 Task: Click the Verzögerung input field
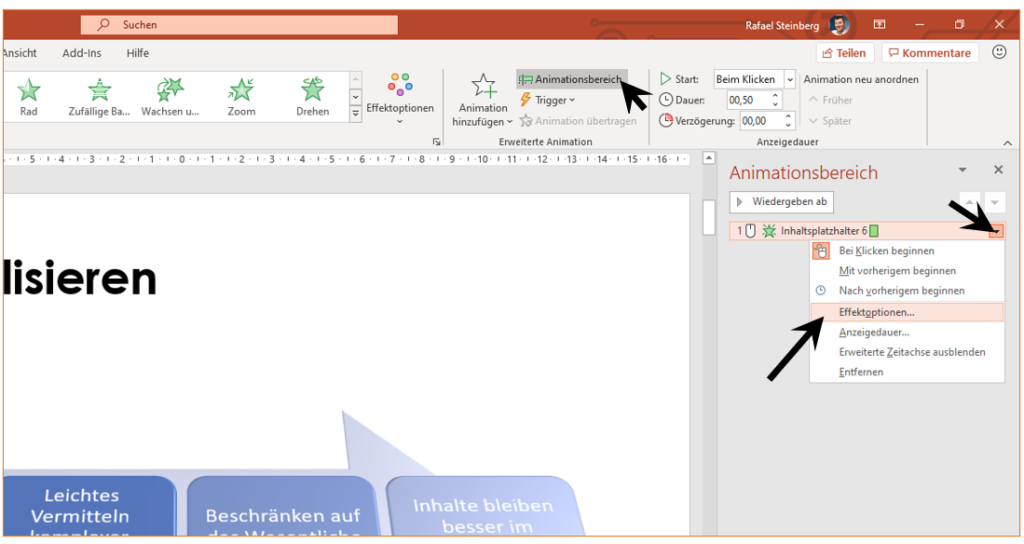pos(761,121)
